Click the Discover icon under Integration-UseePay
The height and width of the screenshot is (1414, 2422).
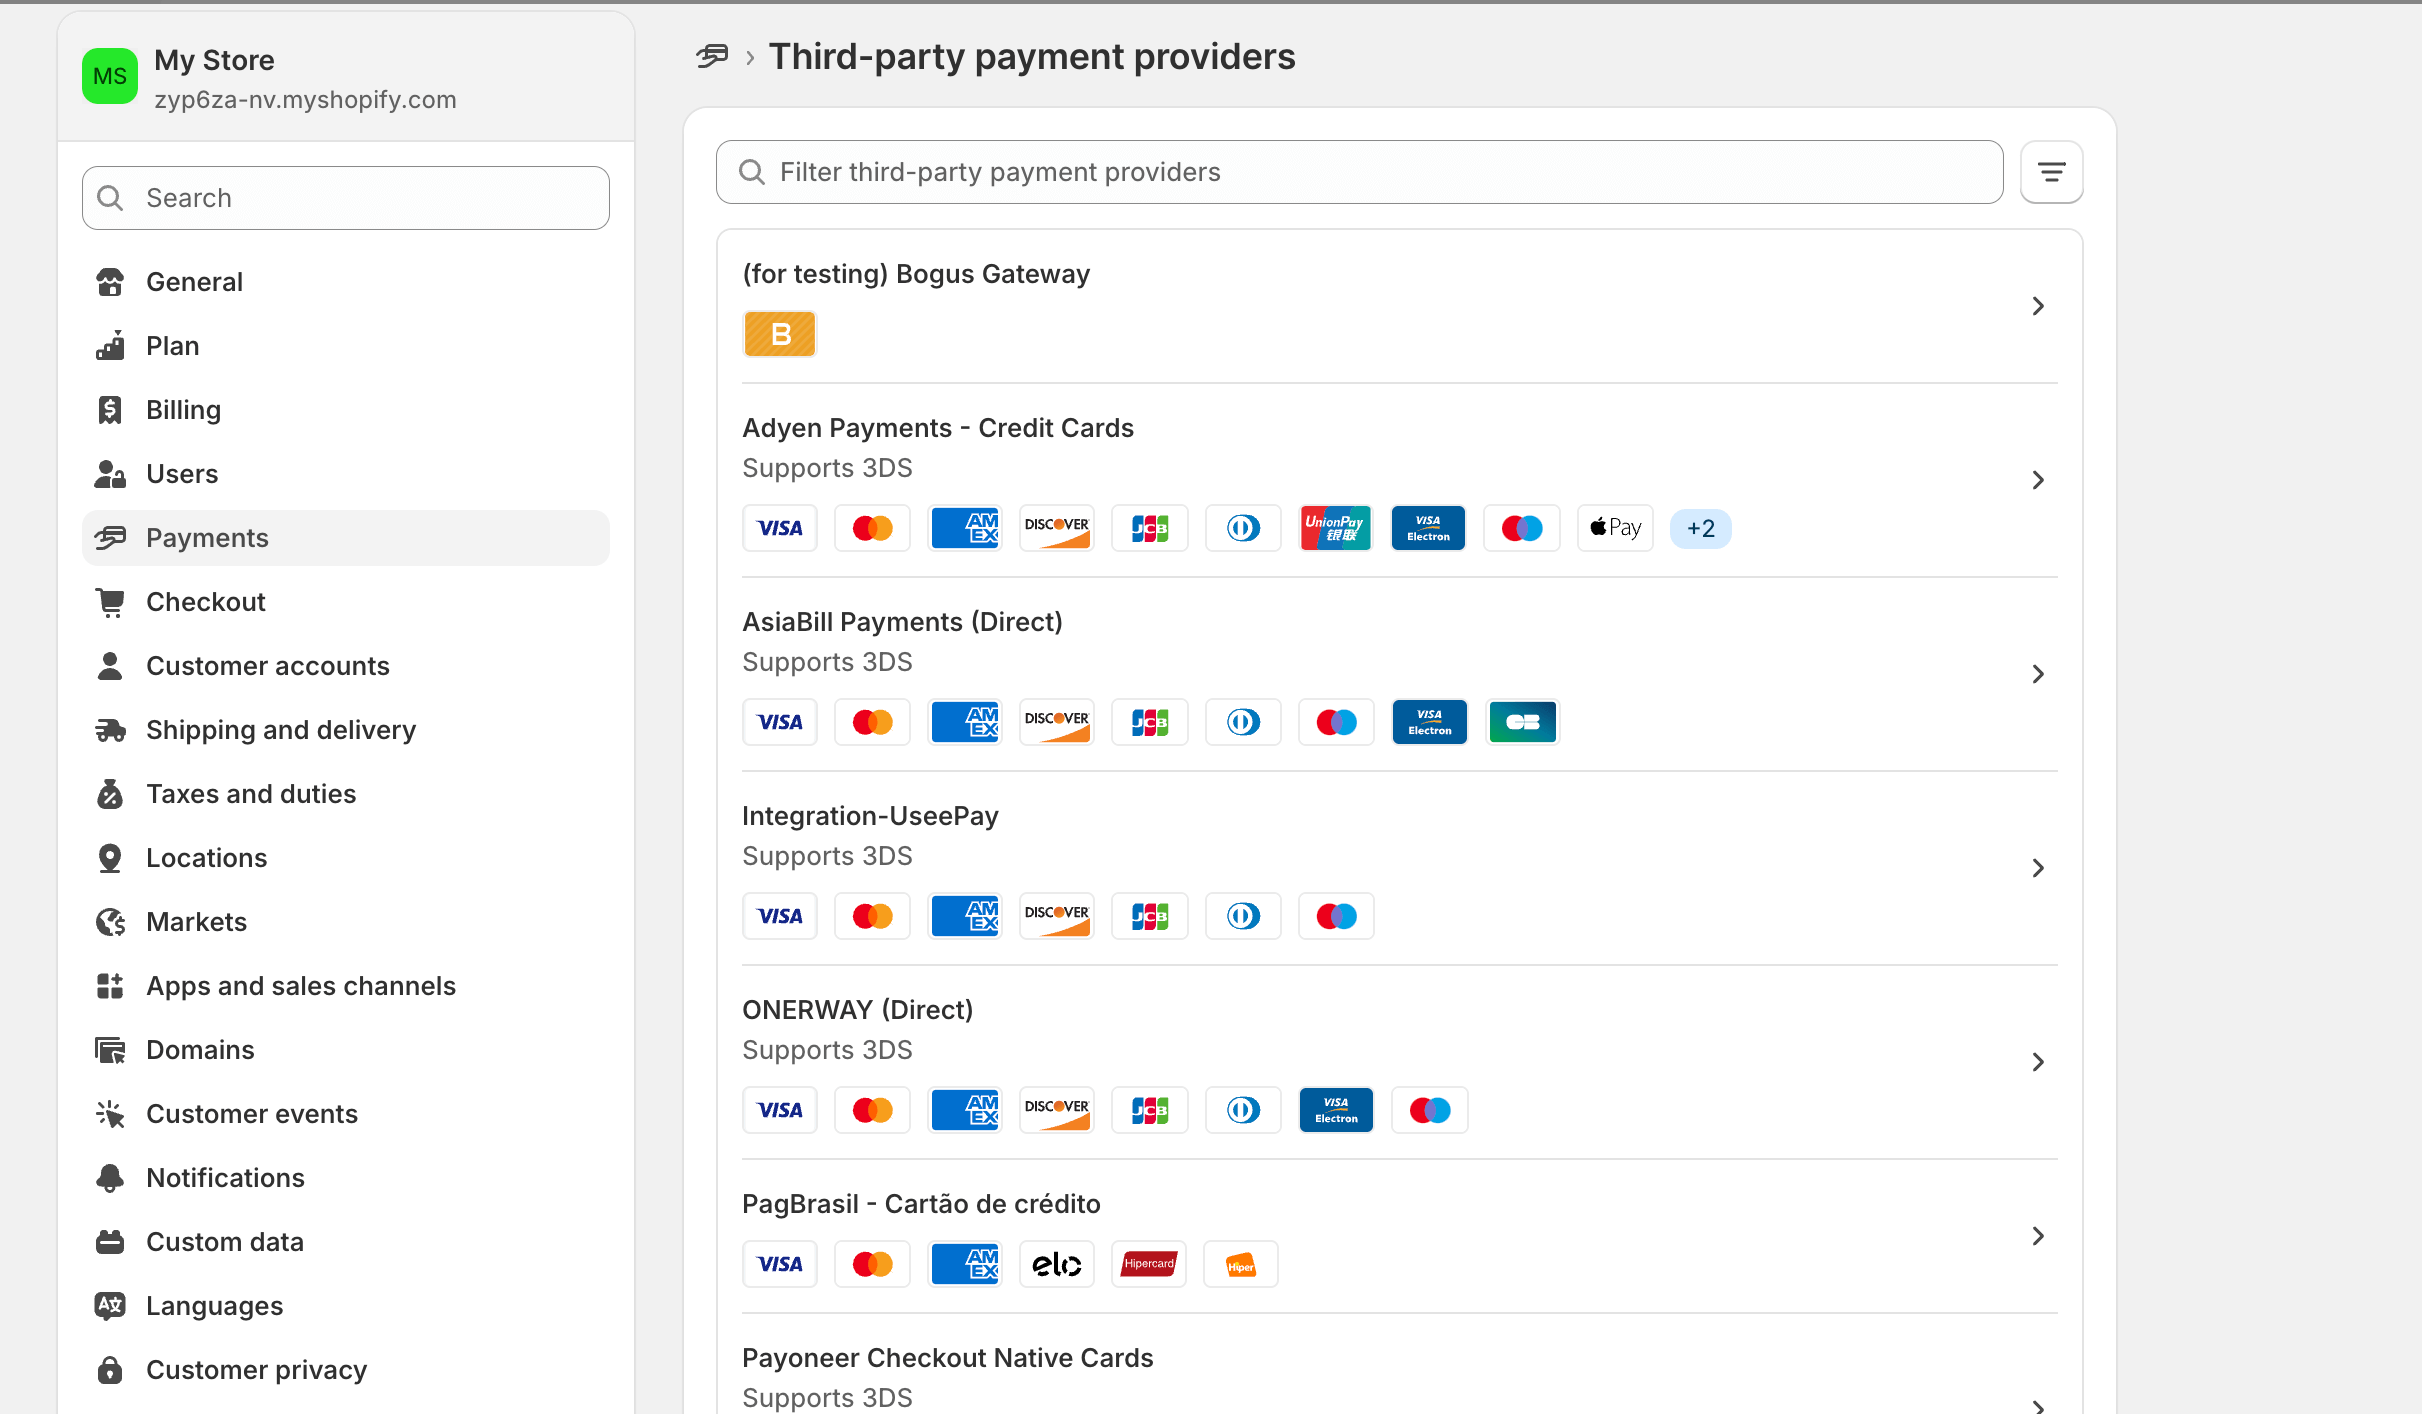click(x=1057, y=916)
